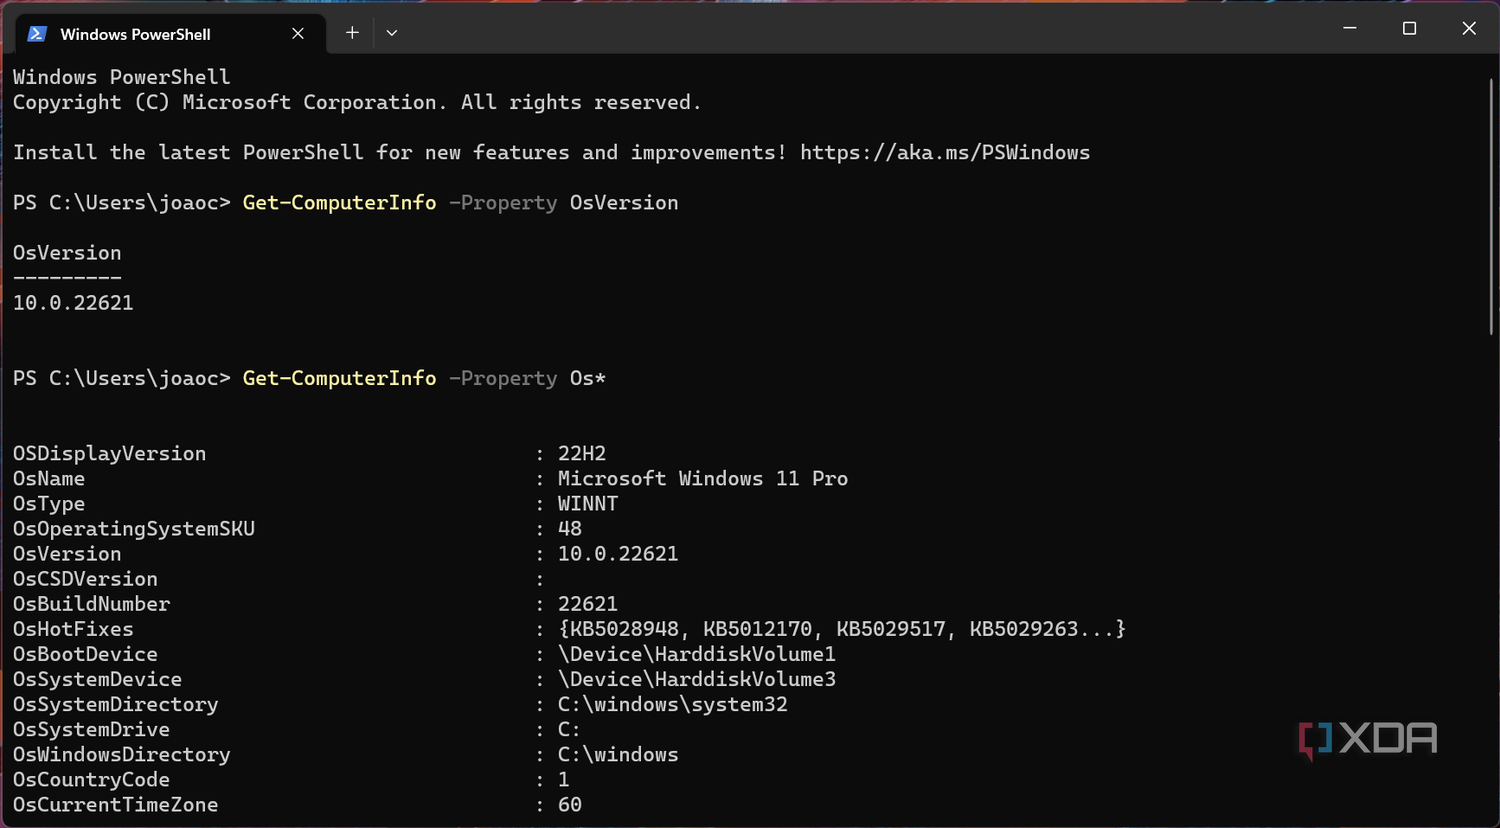The image size is (1500, 828).
Task: Maximize the Windows Terminal window
Action: click(x=1410, y=28)
